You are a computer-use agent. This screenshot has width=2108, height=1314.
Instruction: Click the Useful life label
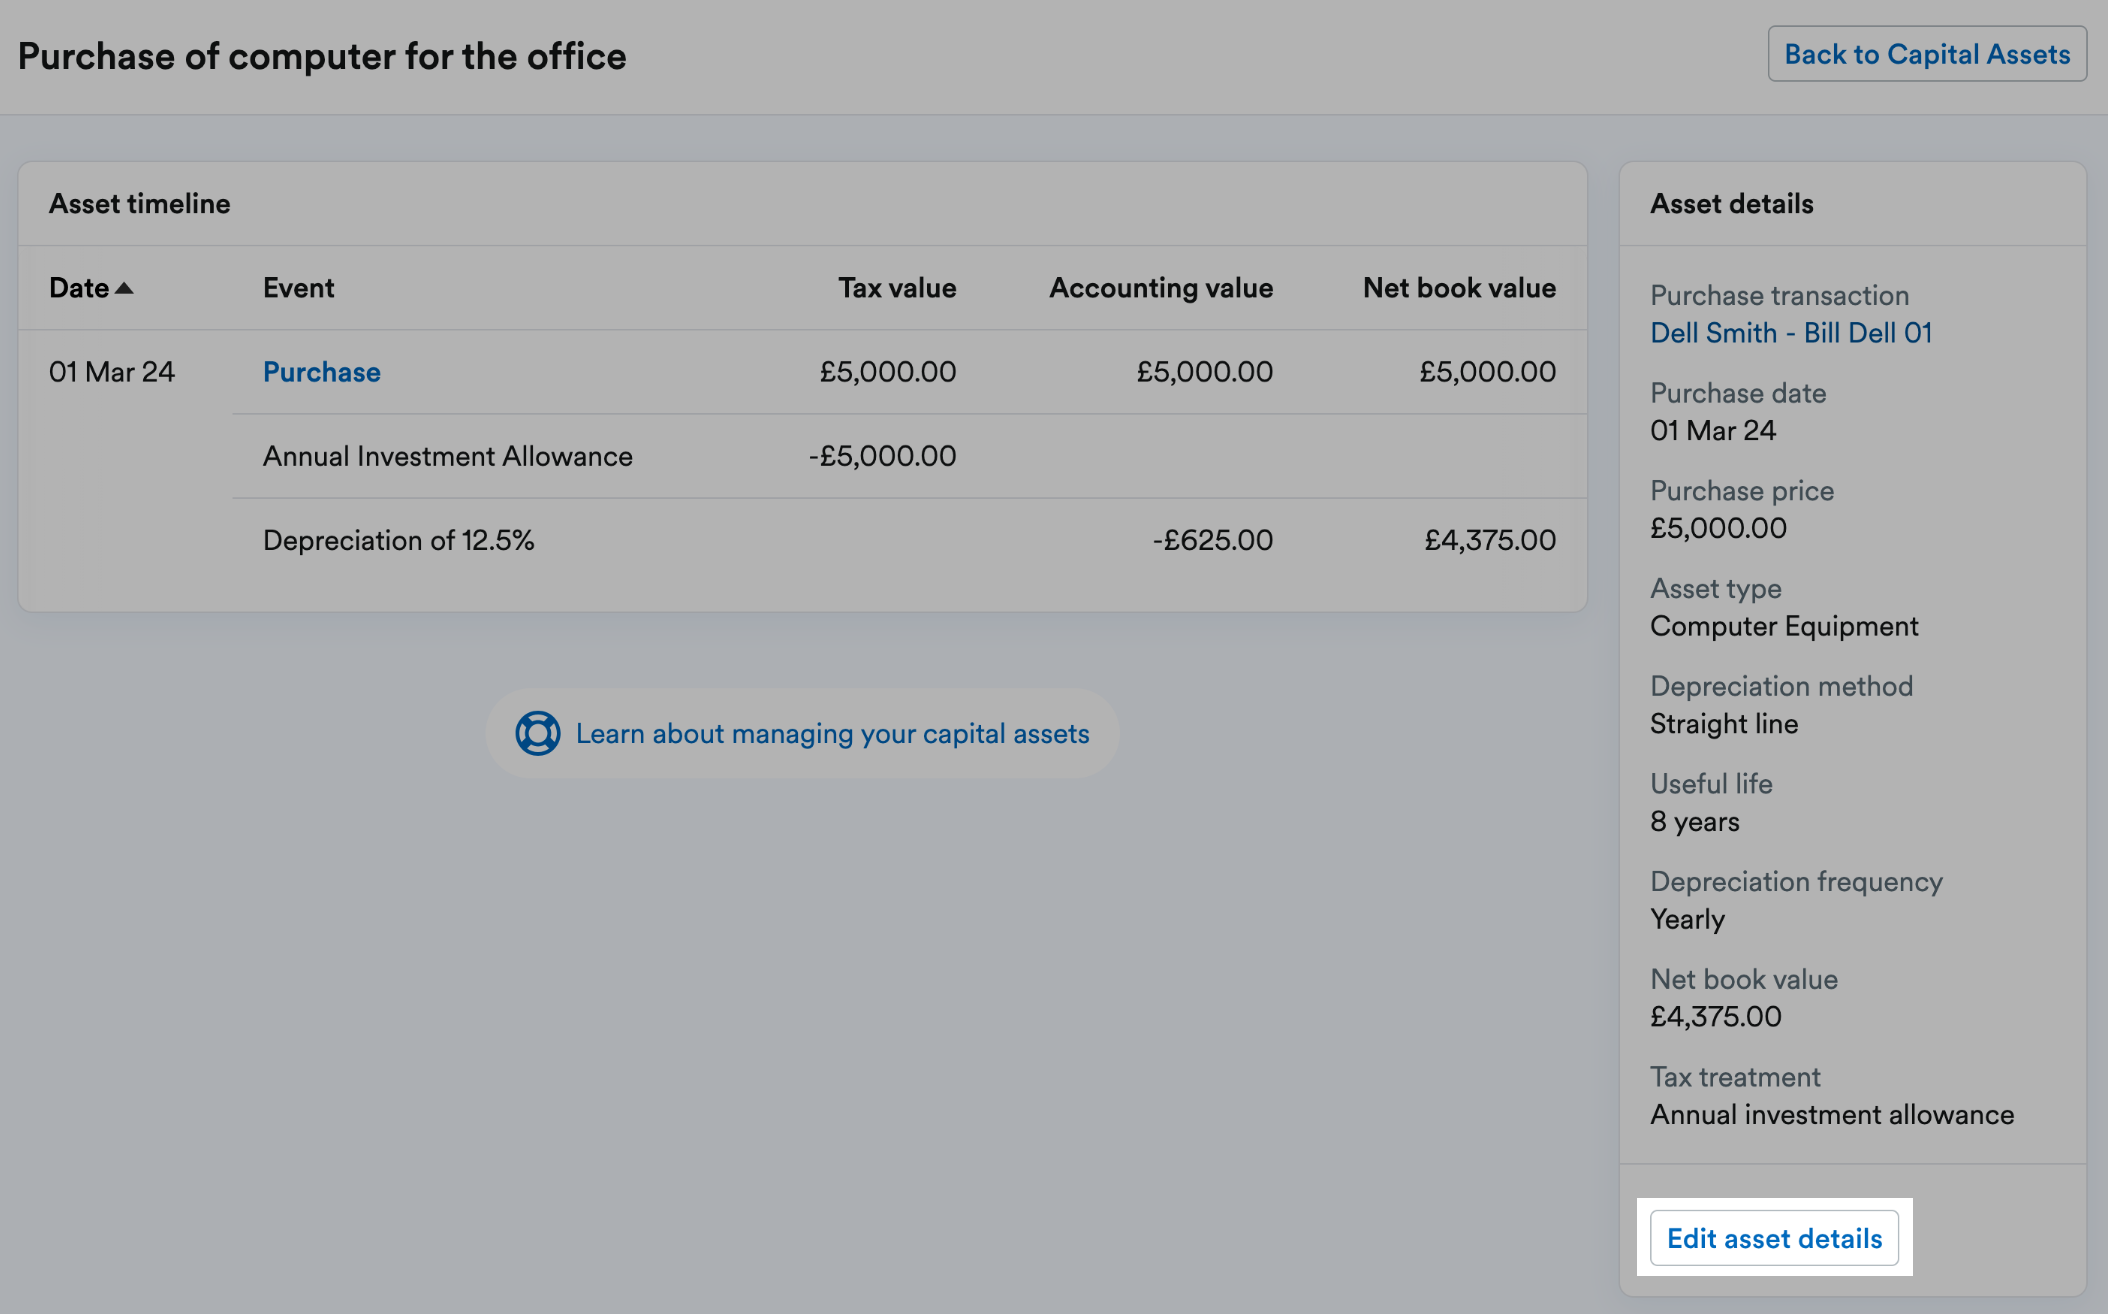tap(1711, 784)
